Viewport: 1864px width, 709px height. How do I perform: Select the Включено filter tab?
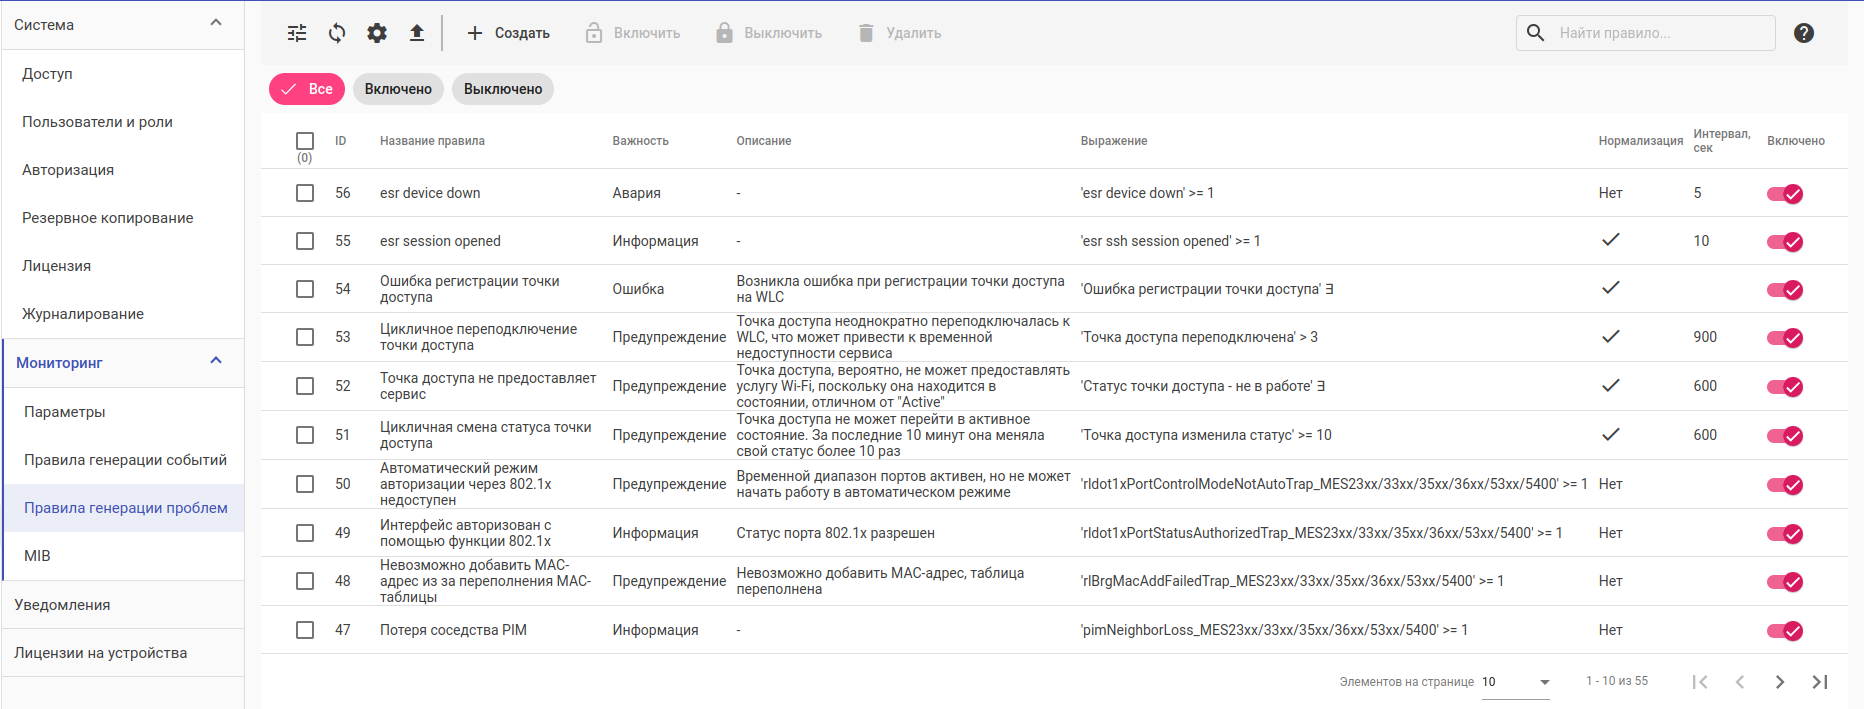[398, 89]
